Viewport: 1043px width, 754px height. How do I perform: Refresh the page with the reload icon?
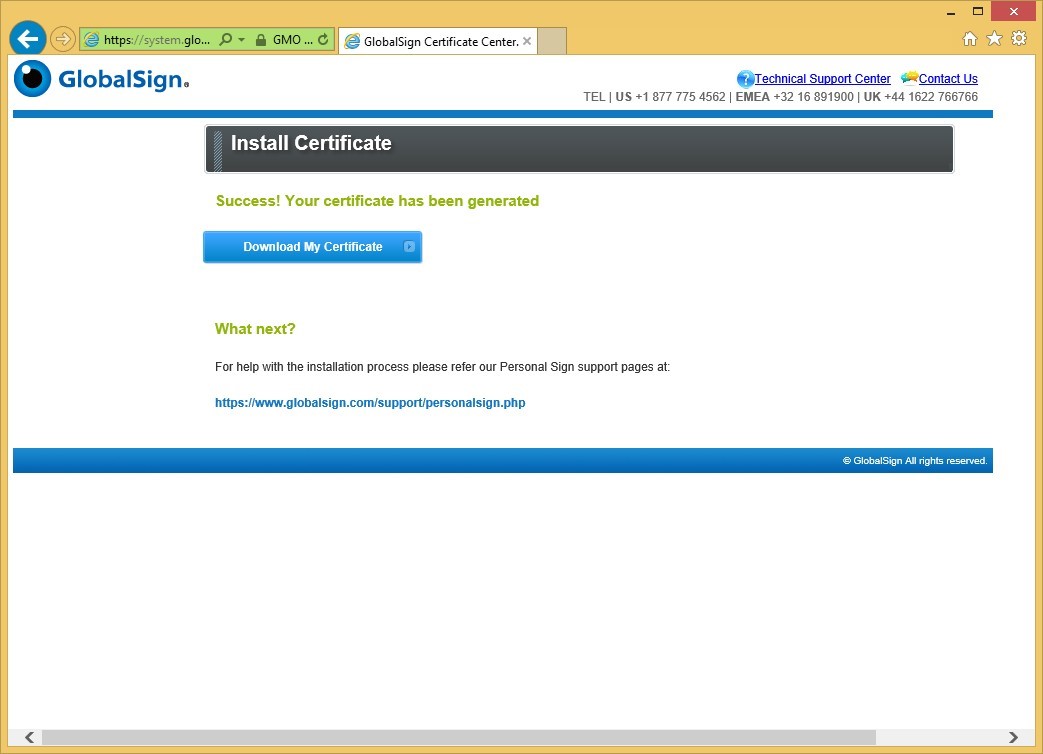323,39
